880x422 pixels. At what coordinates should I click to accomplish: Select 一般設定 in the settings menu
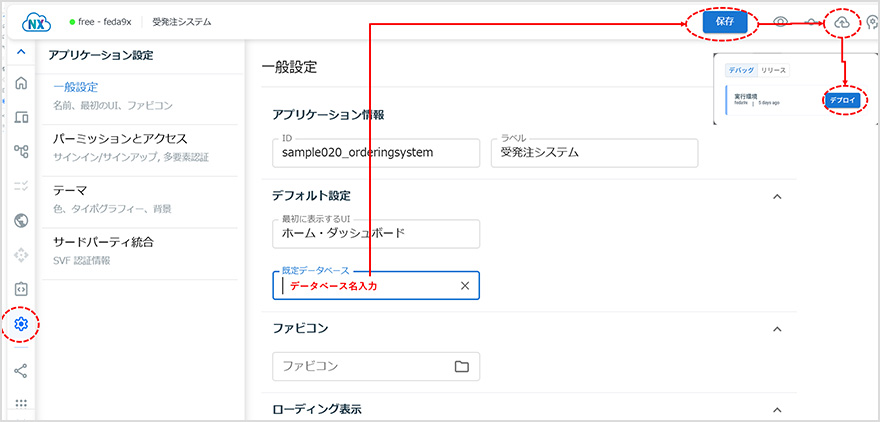coord(140,95)
